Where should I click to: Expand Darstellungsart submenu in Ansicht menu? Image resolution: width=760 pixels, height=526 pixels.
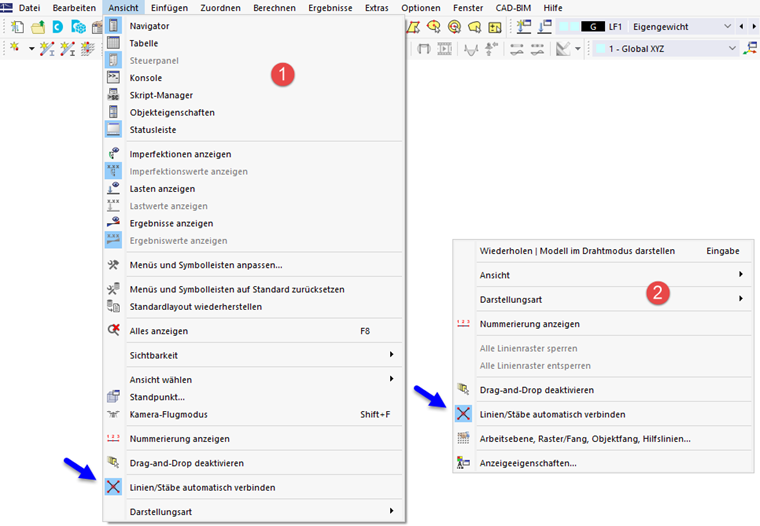[x=253, y=511]
